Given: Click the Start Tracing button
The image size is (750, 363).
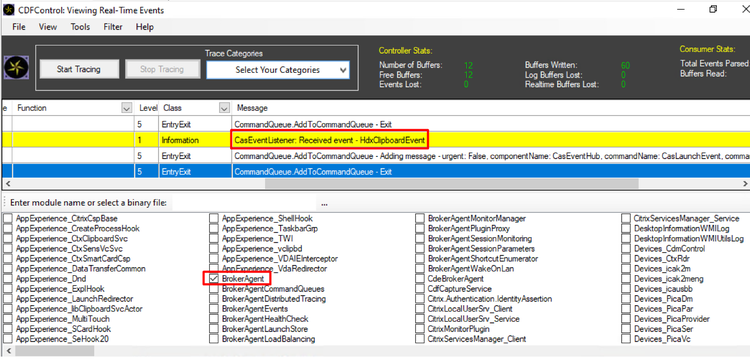Looking at the screenshot, I should point(79,69).
